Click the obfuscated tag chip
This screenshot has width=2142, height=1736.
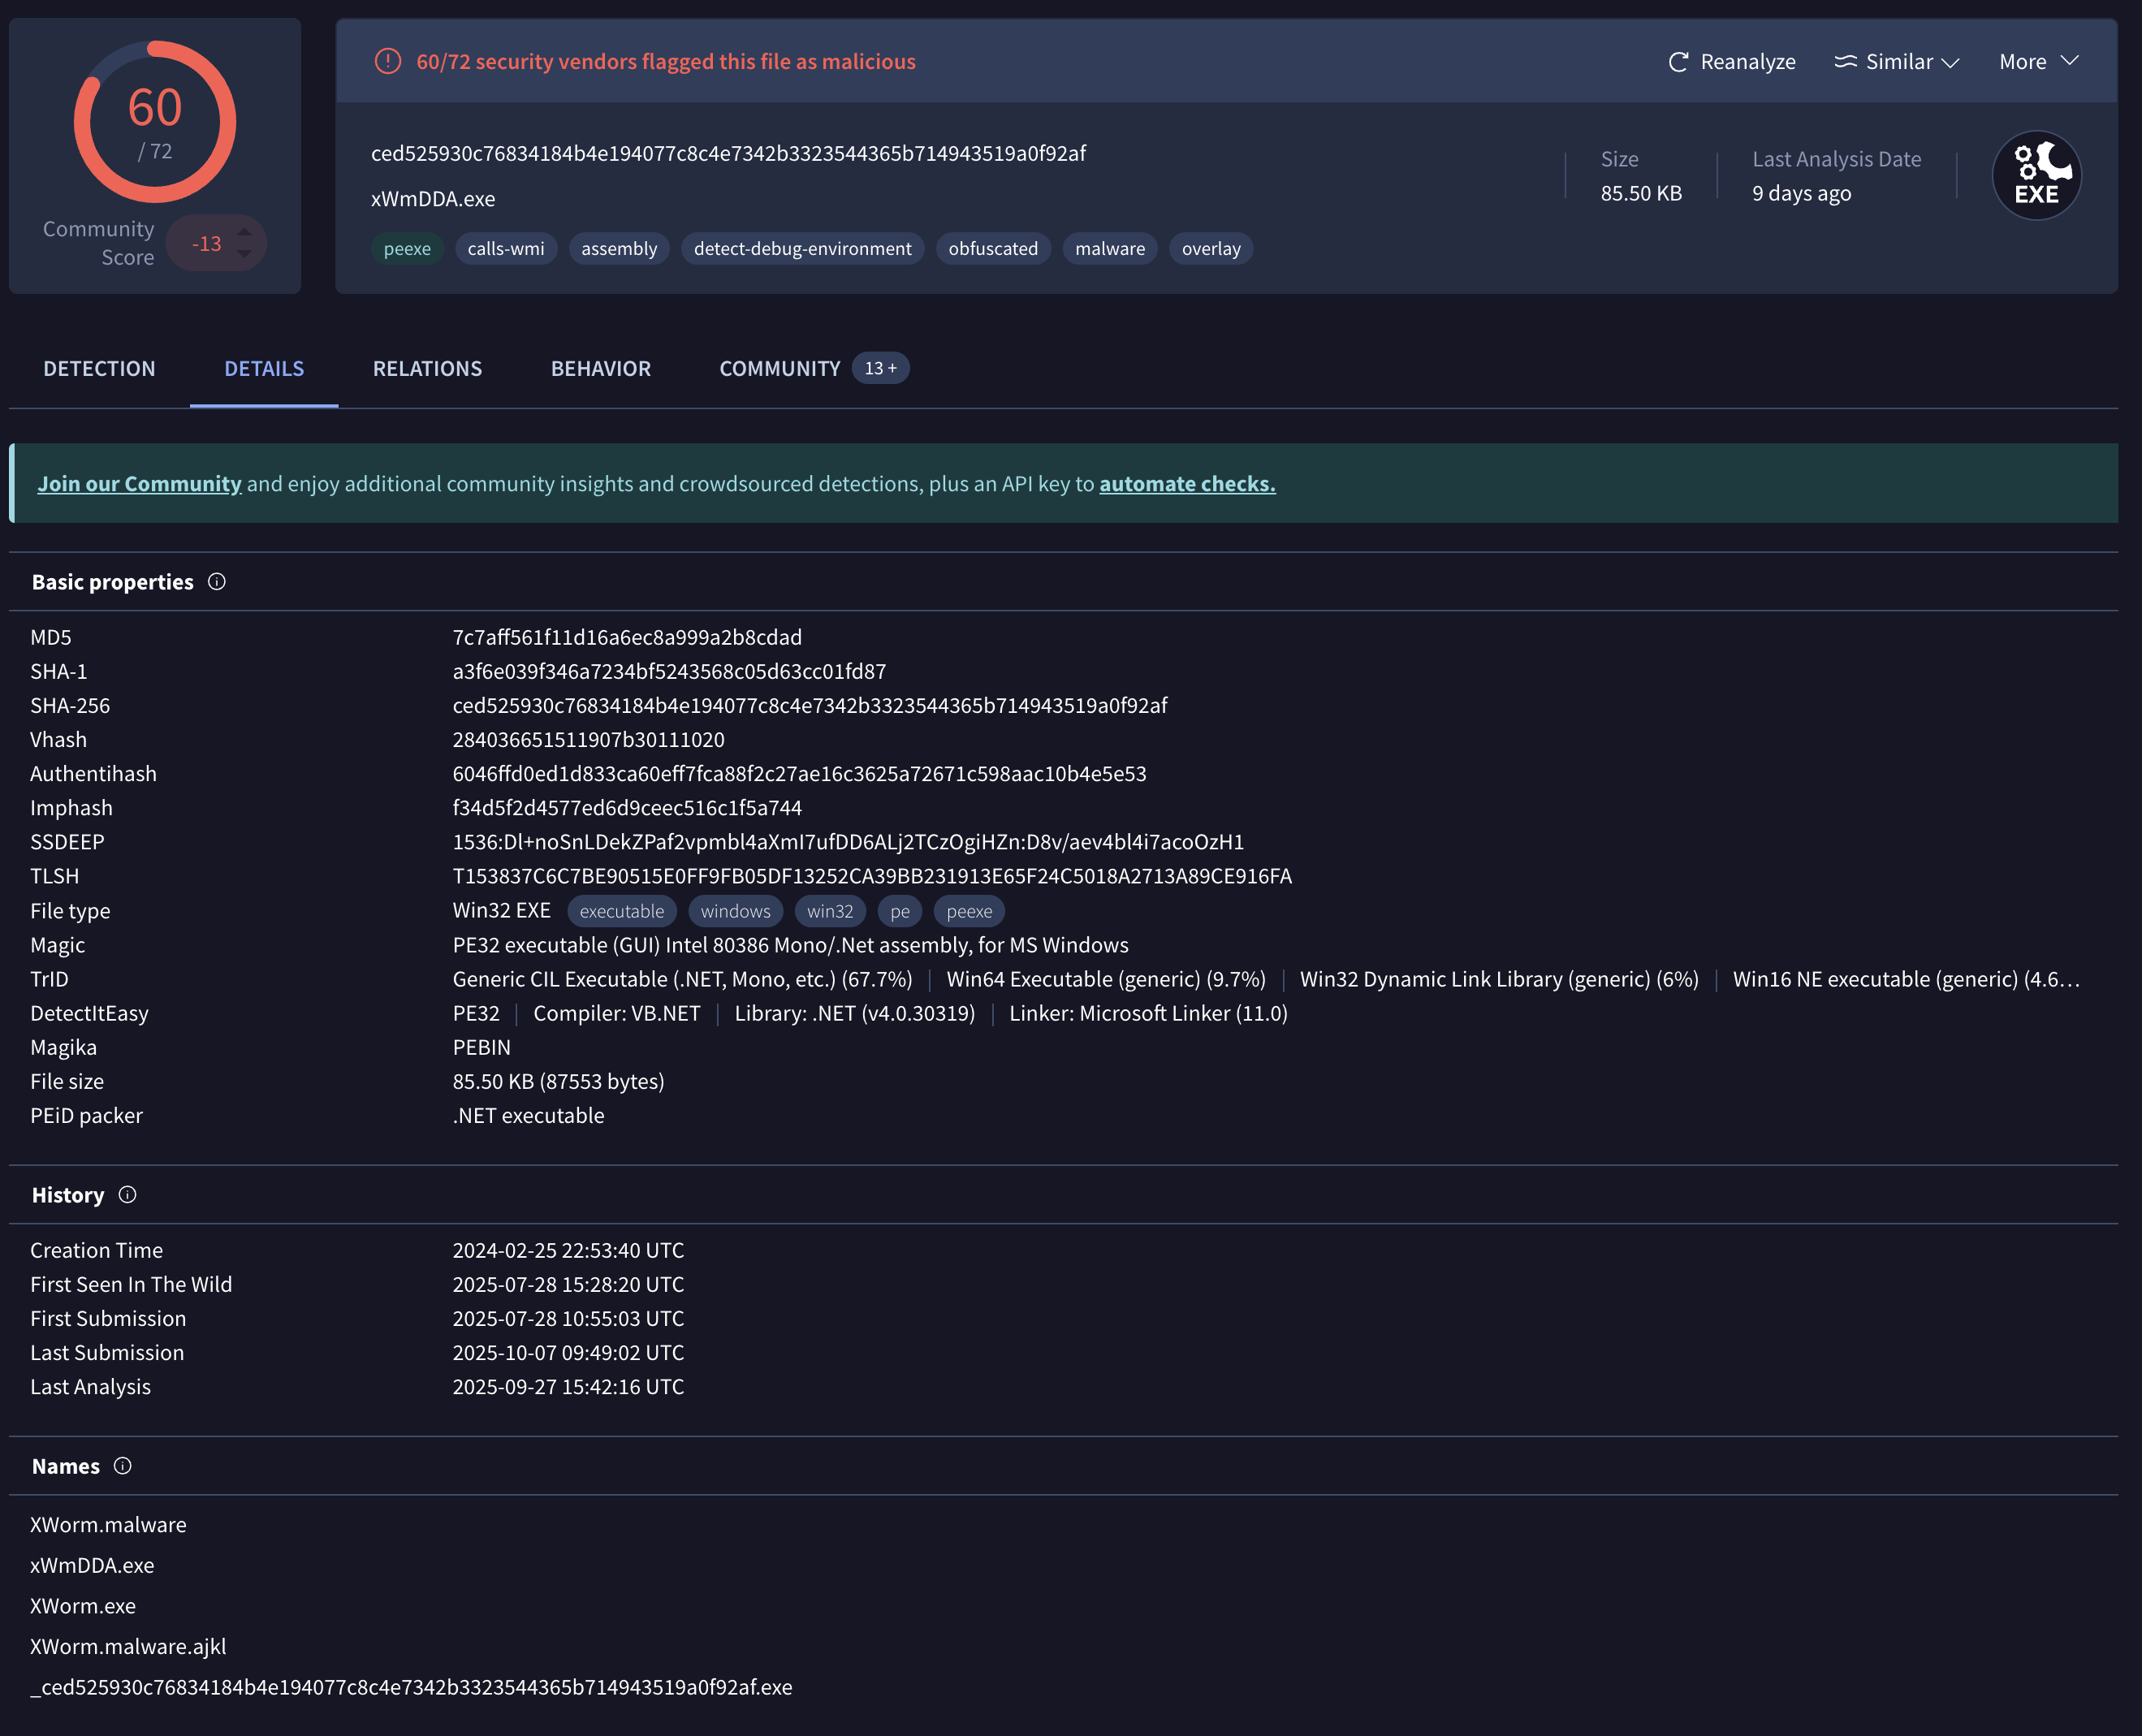pos(992,249)
